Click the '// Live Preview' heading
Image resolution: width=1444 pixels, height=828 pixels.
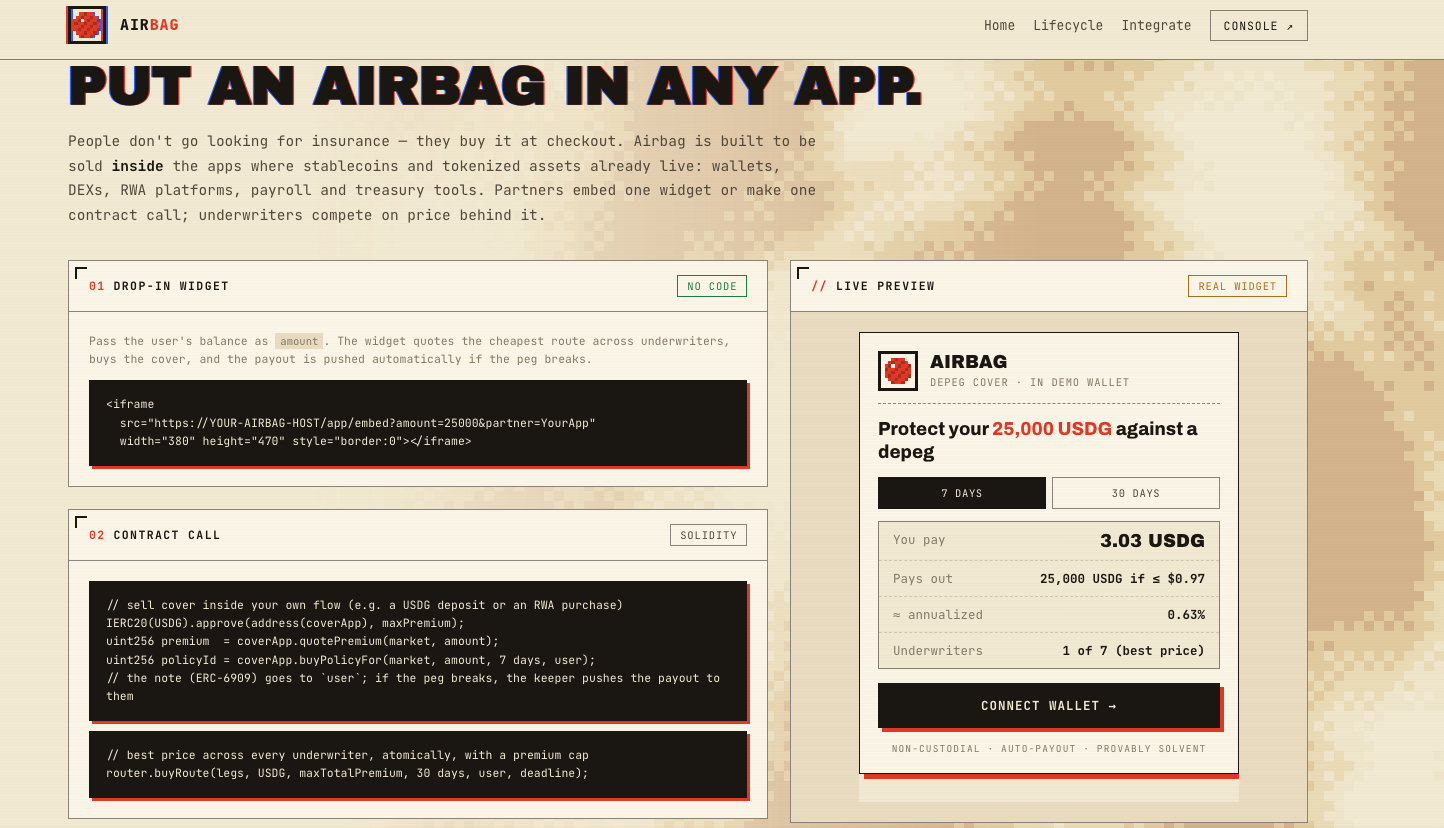click(873, 286)
